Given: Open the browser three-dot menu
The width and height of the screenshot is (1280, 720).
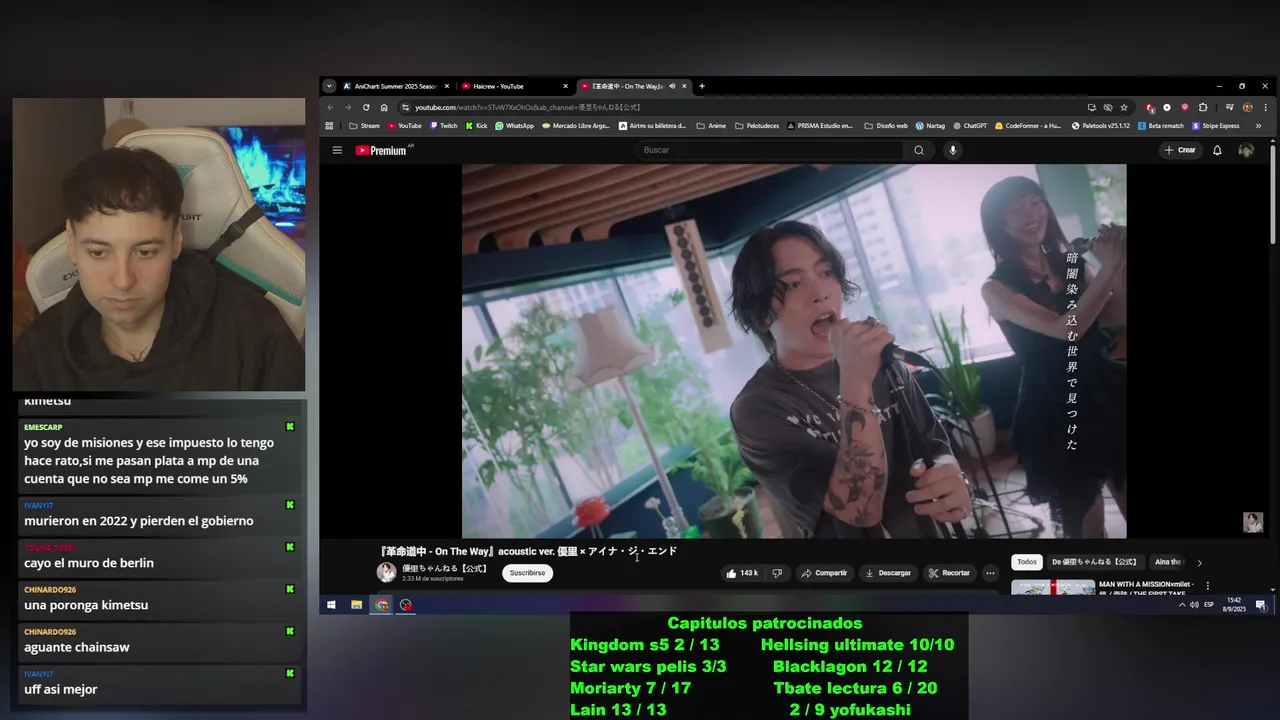Looking at the screenshot, I should tap(1265, 107).
